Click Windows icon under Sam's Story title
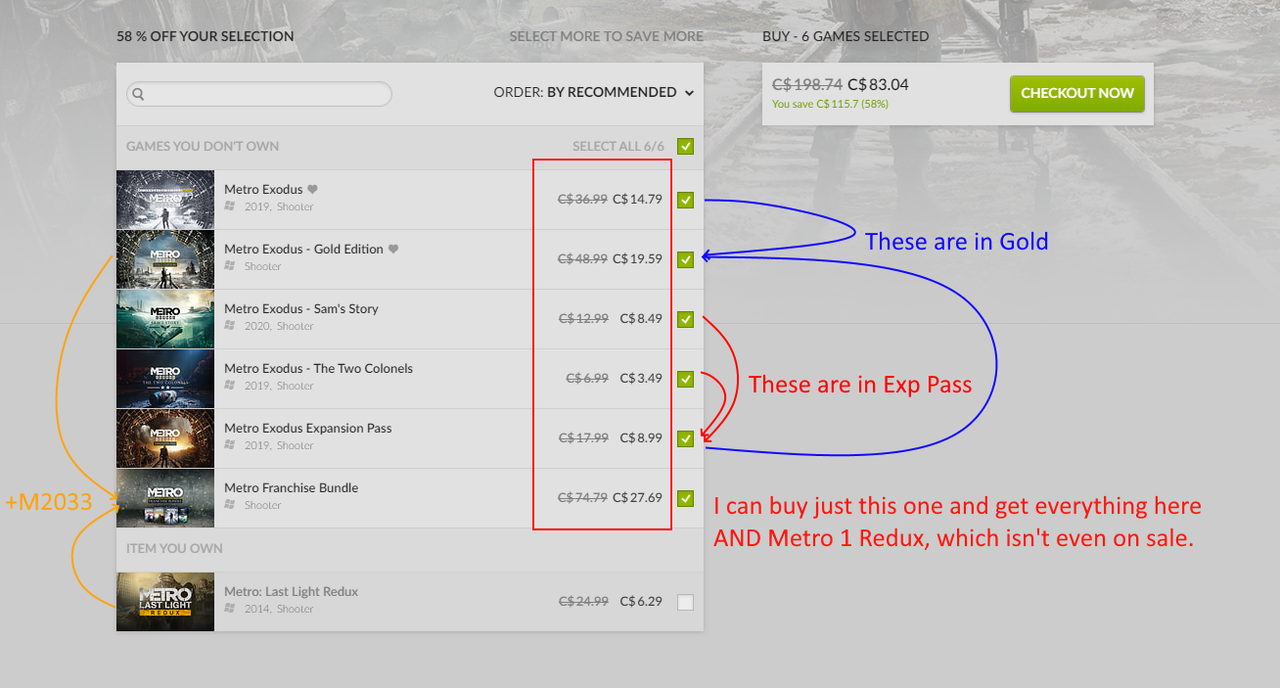Viewport: 1280px width, 688px height. tap(230, 326)
